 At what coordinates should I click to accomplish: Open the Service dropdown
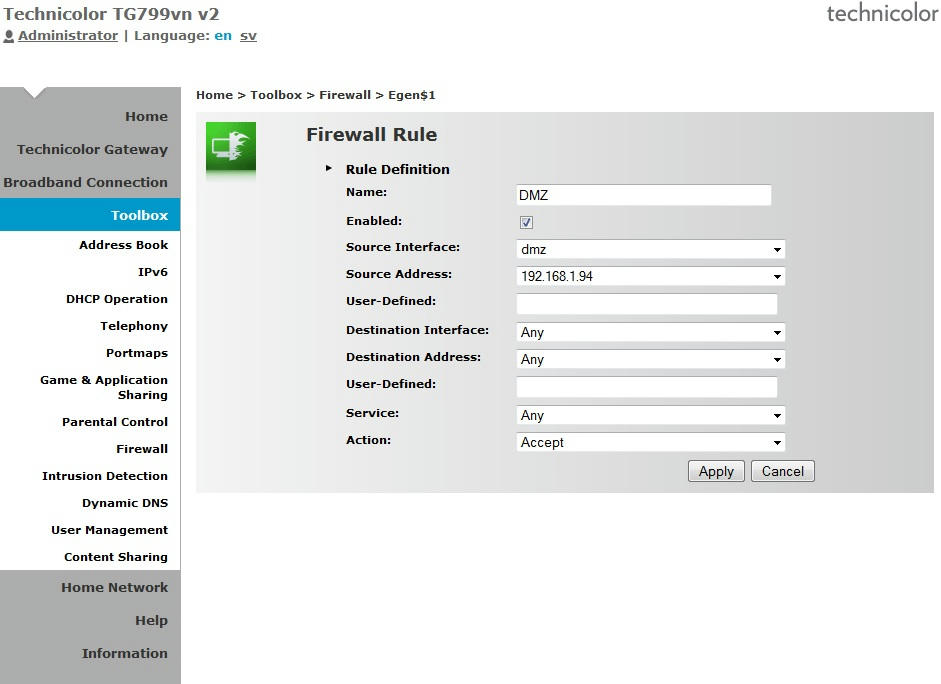tap(650, 416)
